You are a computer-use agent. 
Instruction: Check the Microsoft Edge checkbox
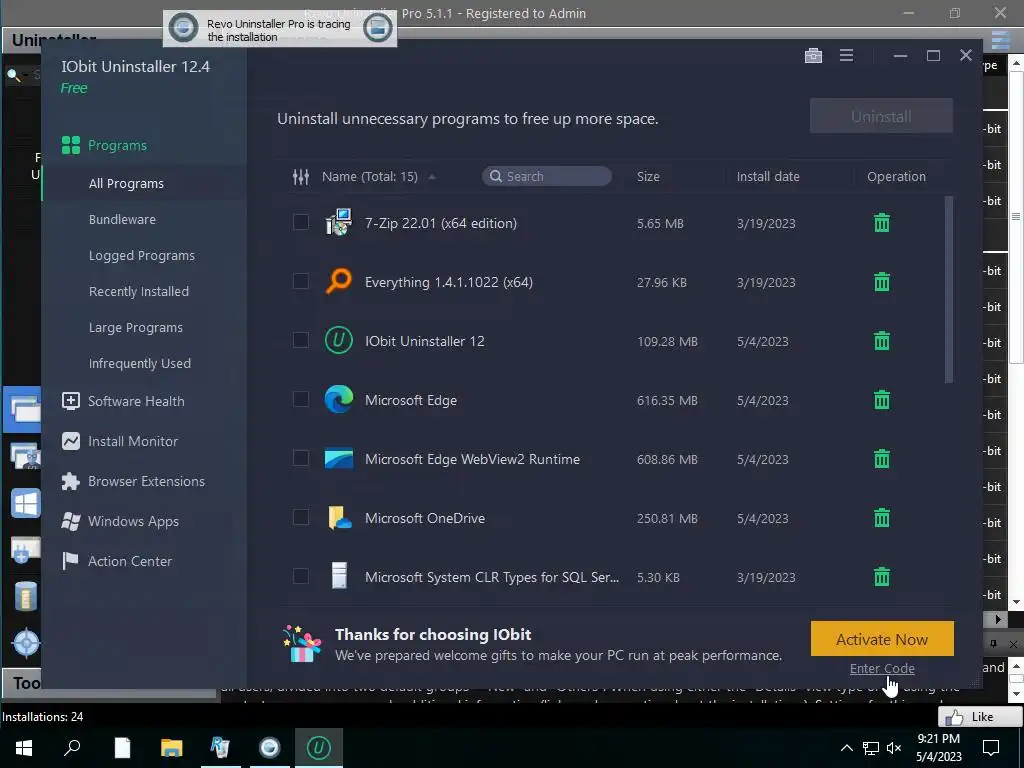point(300,399)
